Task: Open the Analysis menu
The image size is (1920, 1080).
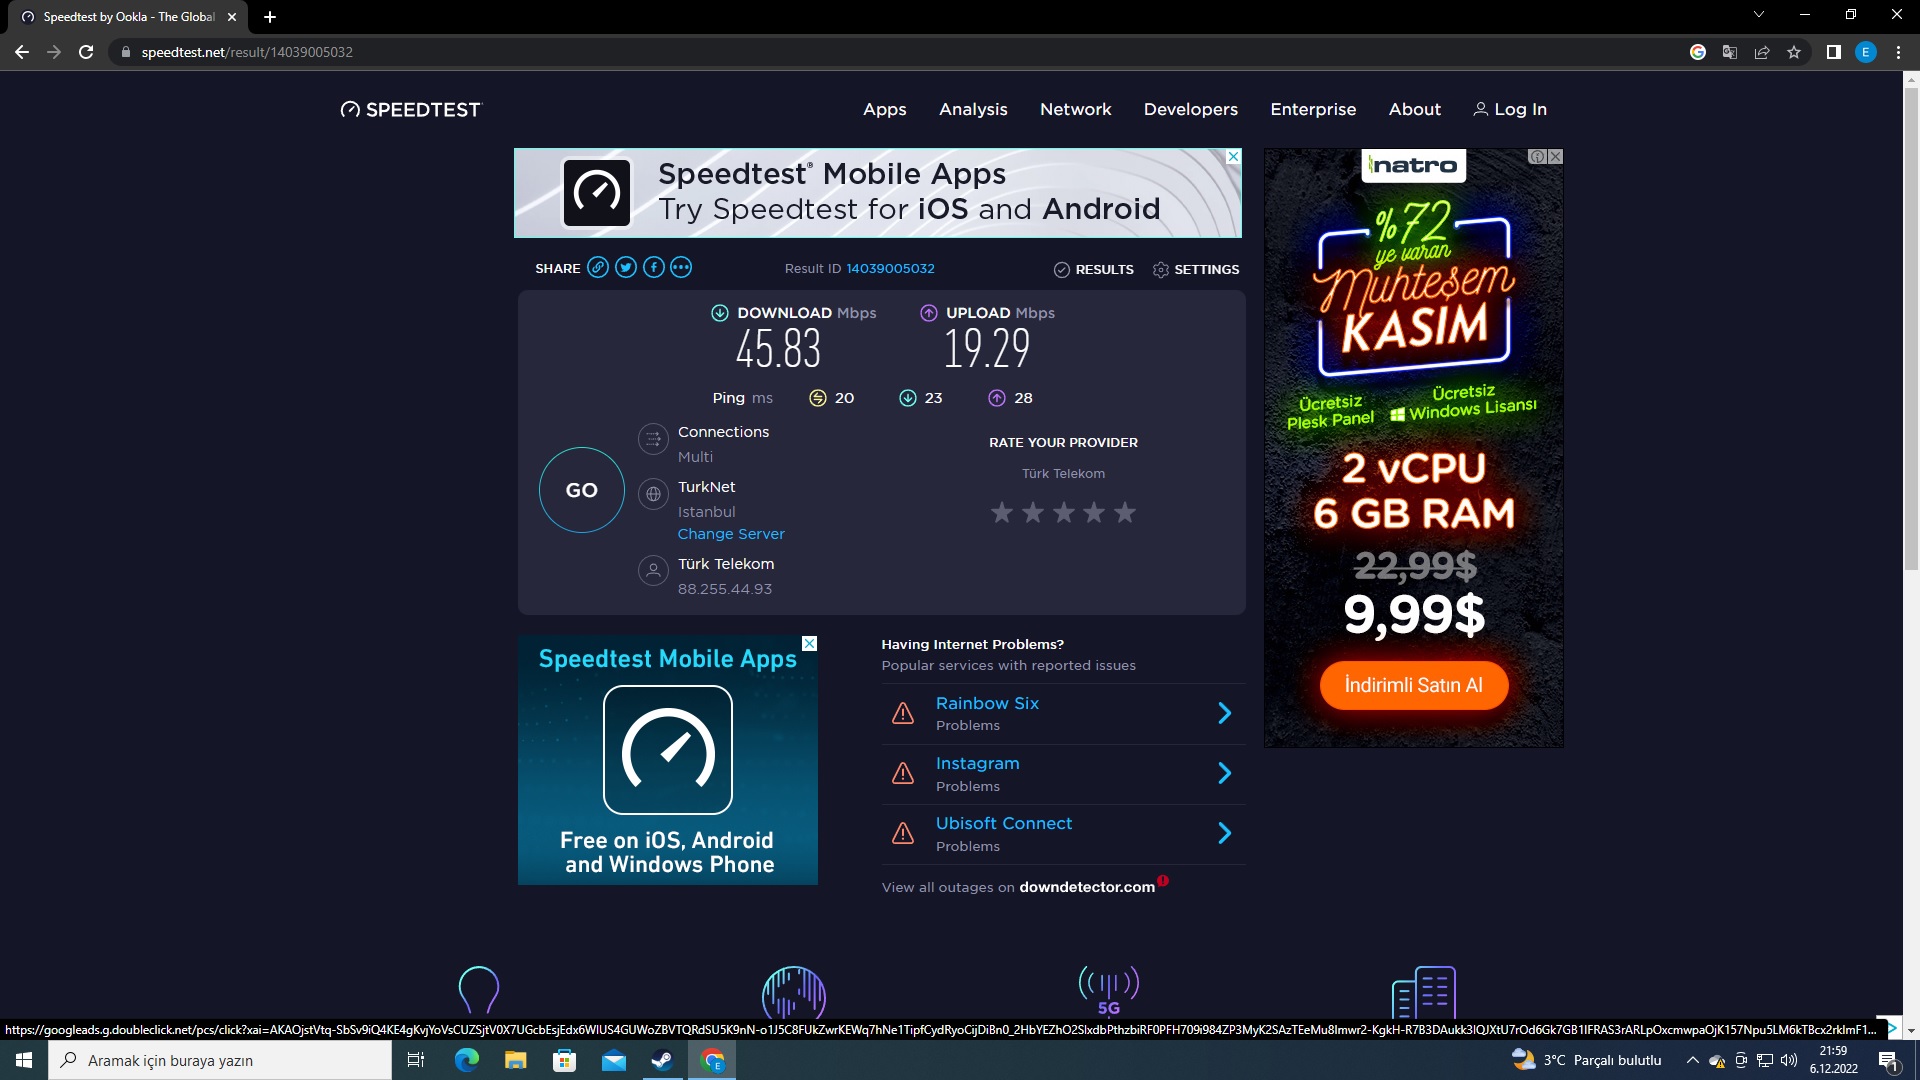Action: 973,109
